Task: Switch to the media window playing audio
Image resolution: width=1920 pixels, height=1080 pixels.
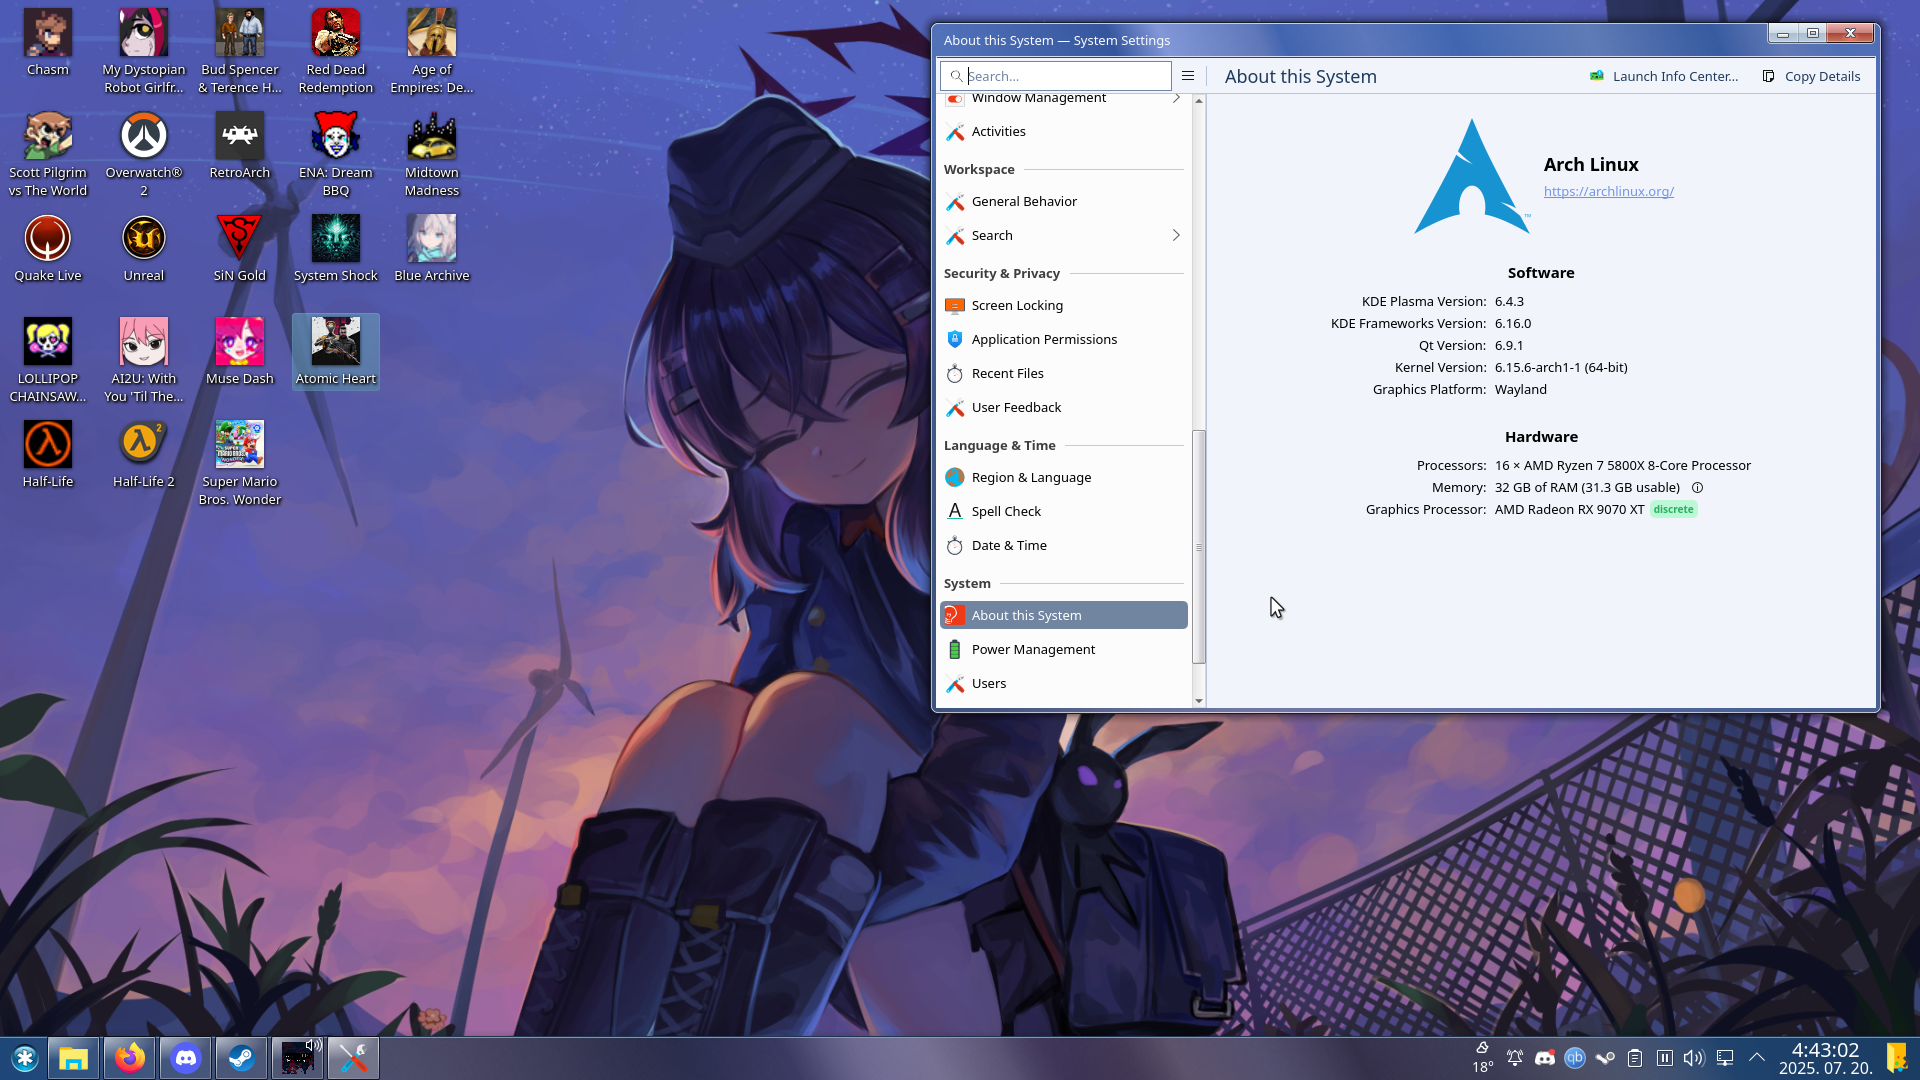Action: point(297,1058)
